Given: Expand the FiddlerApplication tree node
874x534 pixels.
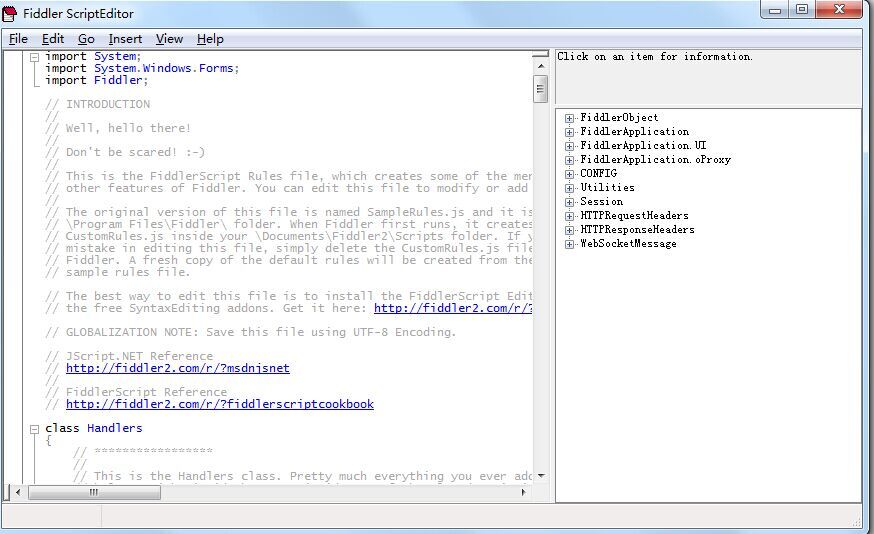Looking at the screenshot, I should tap(569, 132).
